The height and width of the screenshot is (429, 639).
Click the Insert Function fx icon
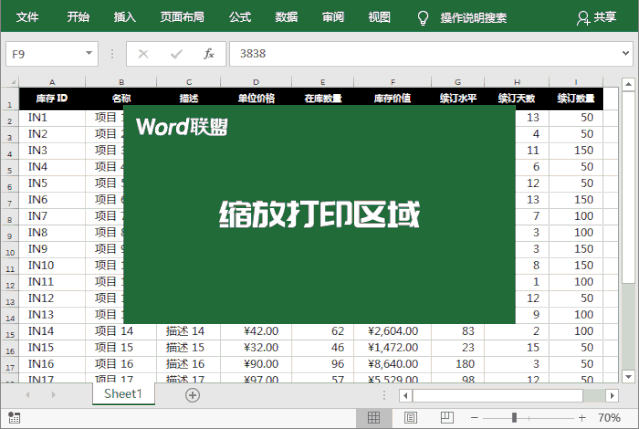pyautogui.click(x=209, y=53)
